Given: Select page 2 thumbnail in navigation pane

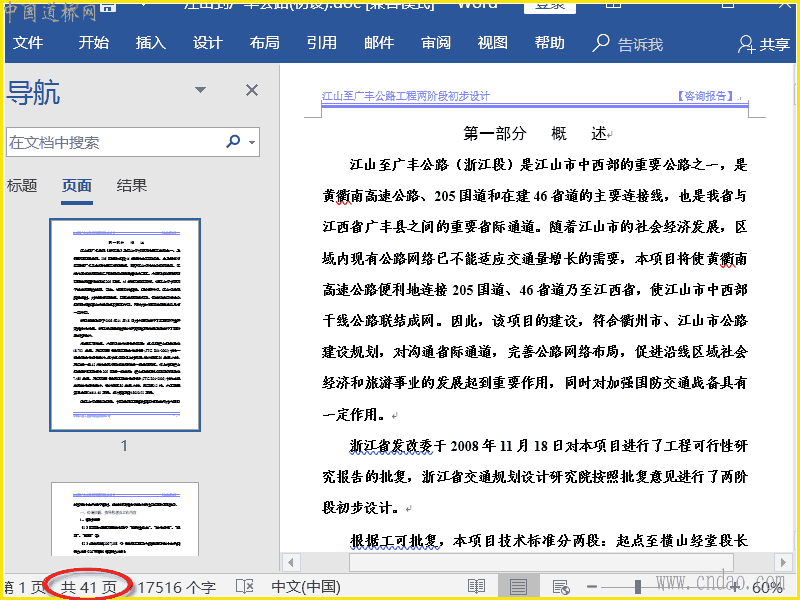Looking at the screenshot, I should click(x=125, y=519).
